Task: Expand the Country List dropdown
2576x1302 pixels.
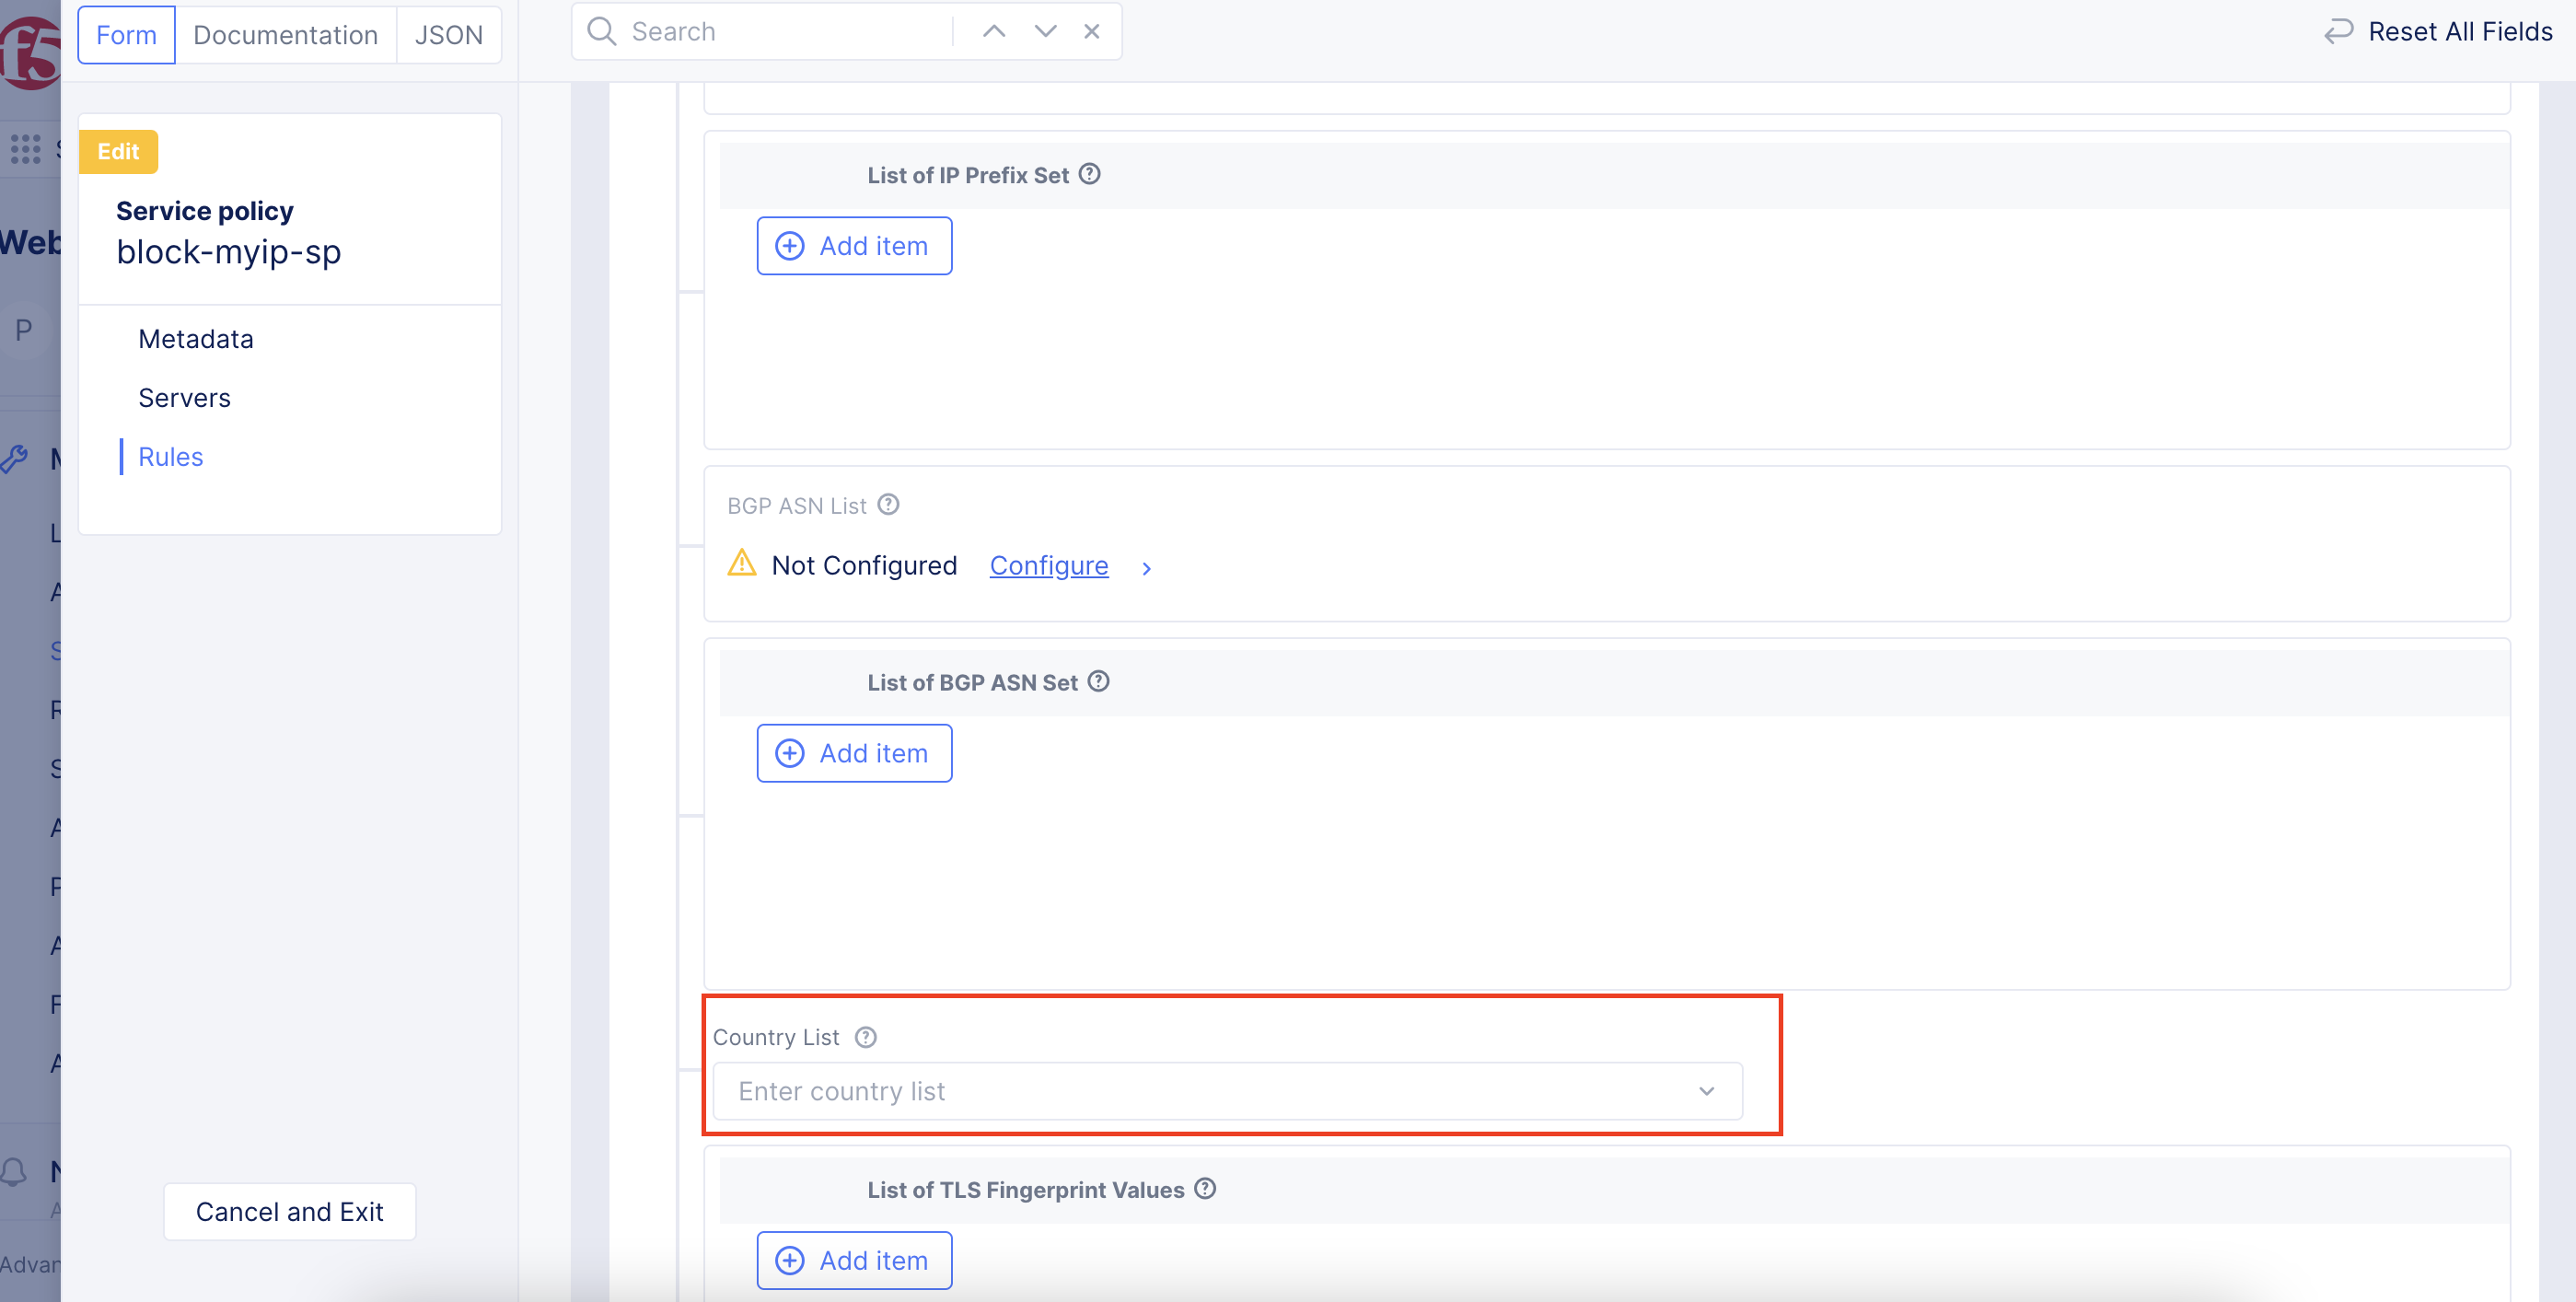Action: click(x=1706, y=1091)
